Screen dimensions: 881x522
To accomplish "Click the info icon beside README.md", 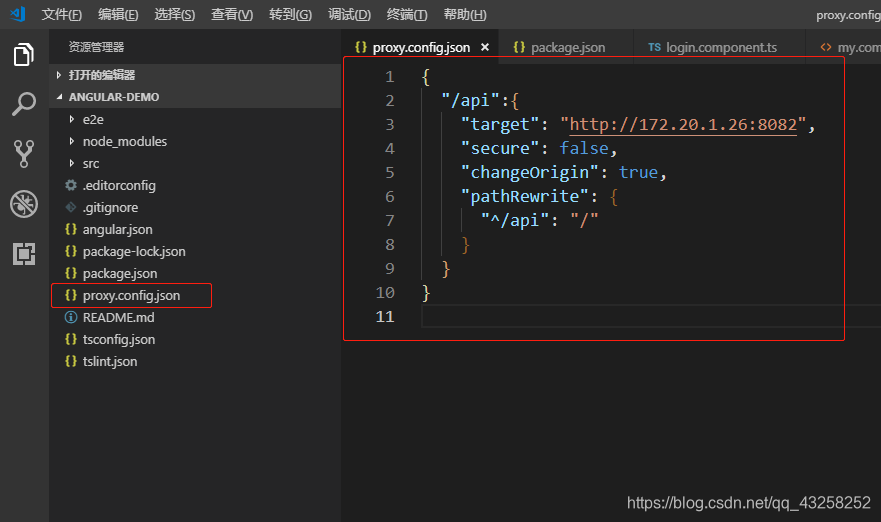I will [71, 317].
